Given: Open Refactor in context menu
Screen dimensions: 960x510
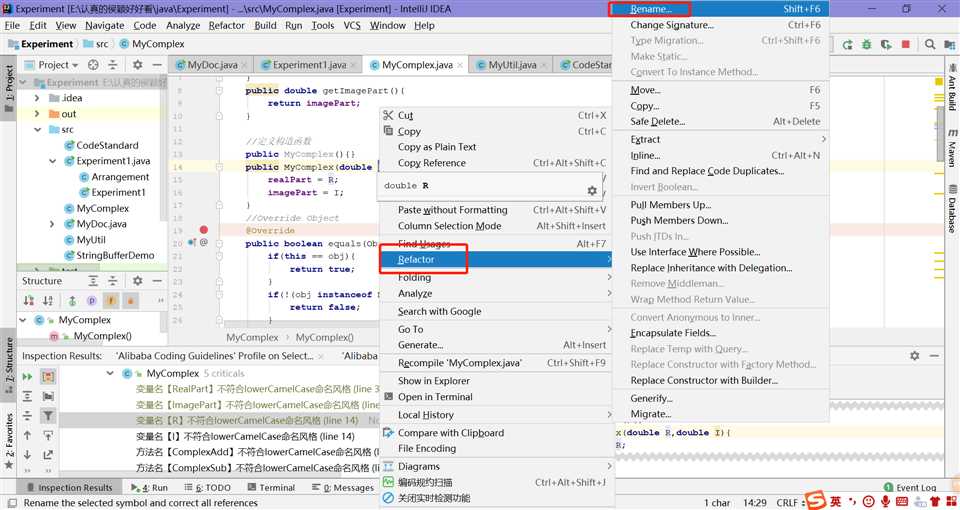Looking at the screenshot, I should 496,260.
